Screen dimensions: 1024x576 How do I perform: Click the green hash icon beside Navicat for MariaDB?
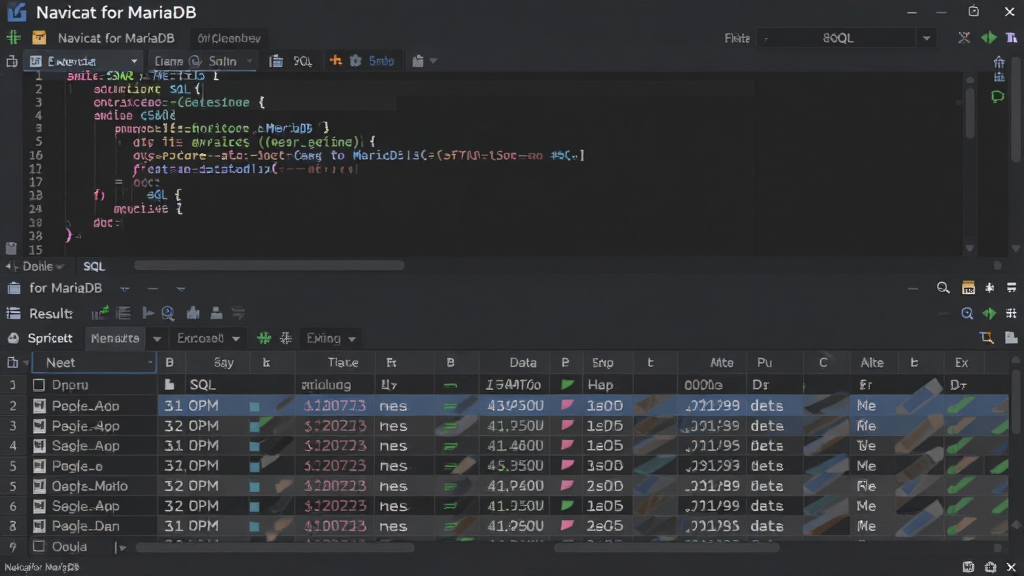tap(13, 38)
